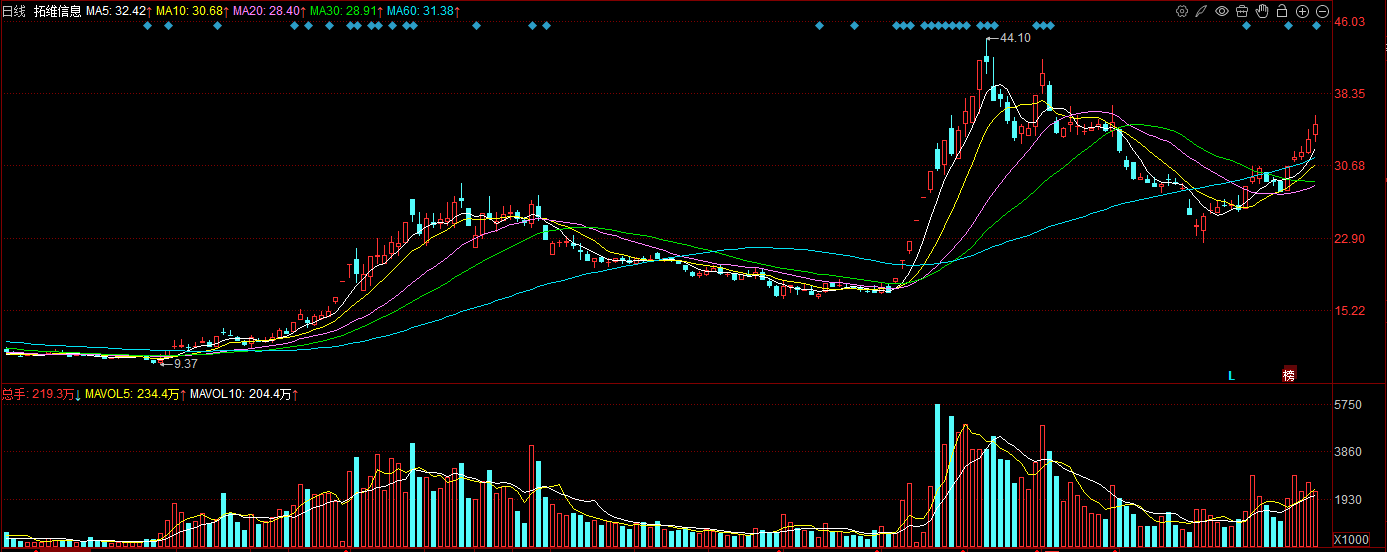This screenshot has height=552, width=1387.
Task: Click the rightmost blue diamond event marker
Action: point(1317,25)
